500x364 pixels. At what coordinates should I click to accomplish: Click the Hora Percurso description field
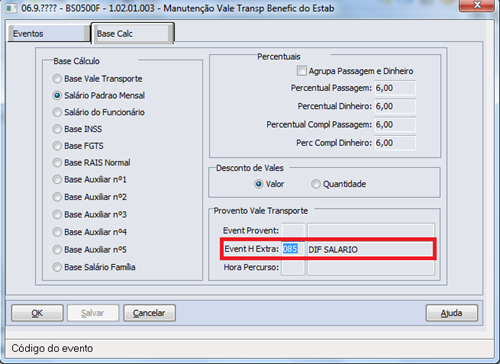371,268
